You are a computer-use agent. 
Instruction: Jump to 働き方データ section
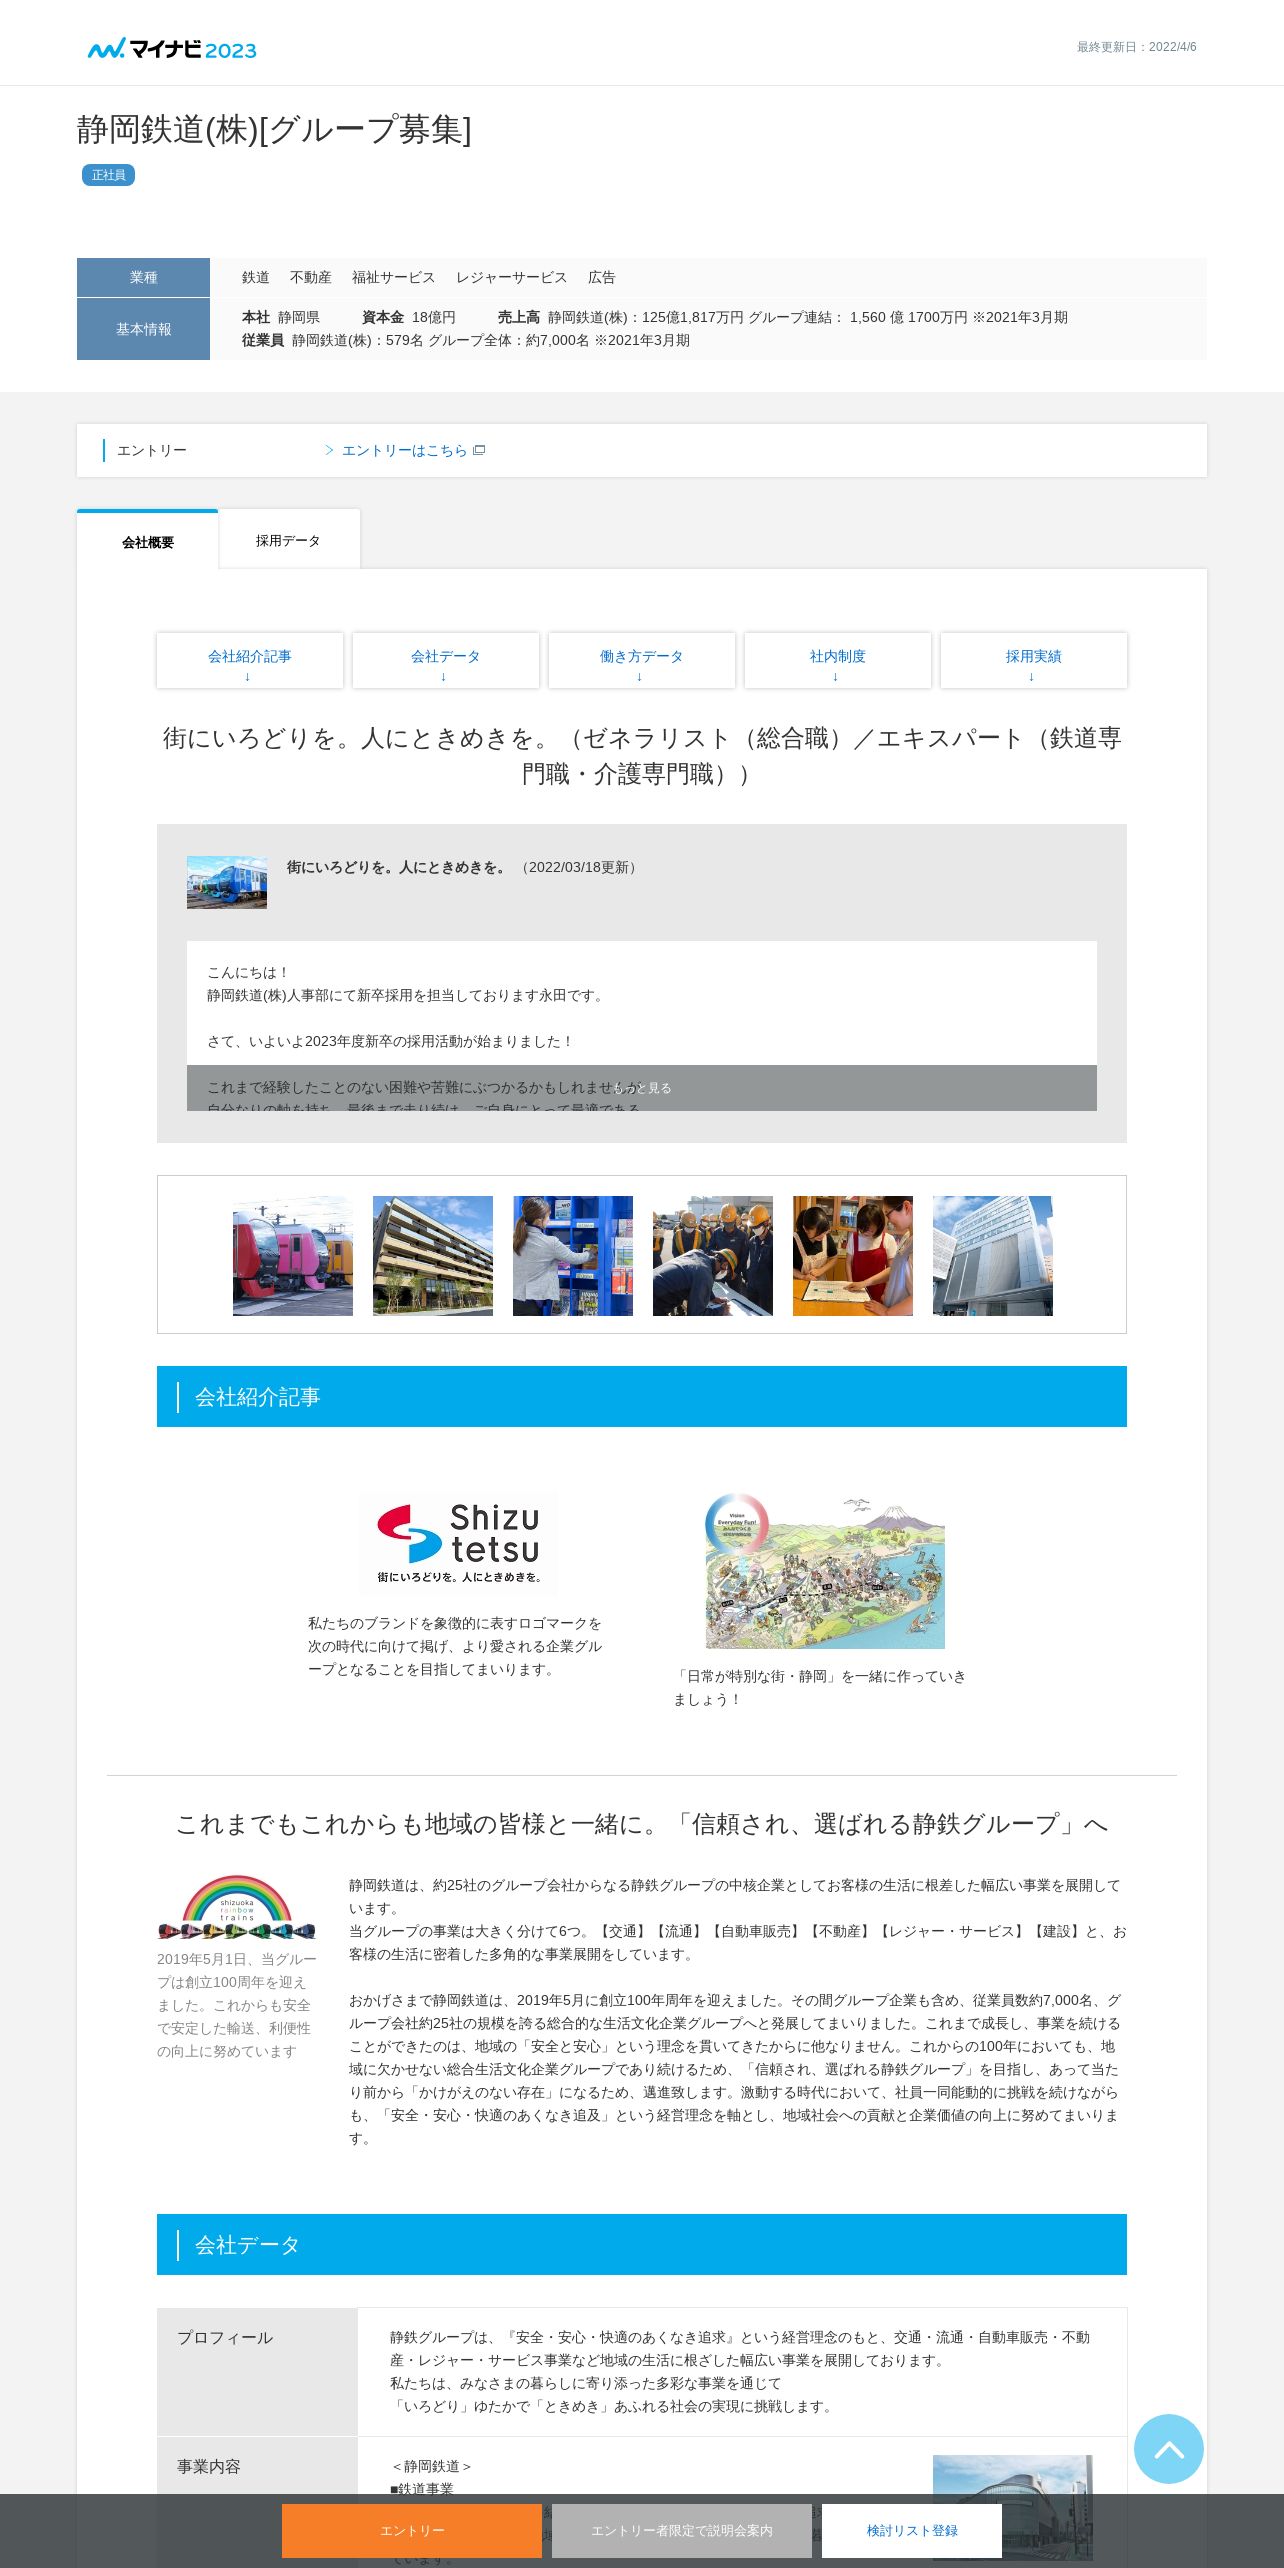tap(642, 660)
